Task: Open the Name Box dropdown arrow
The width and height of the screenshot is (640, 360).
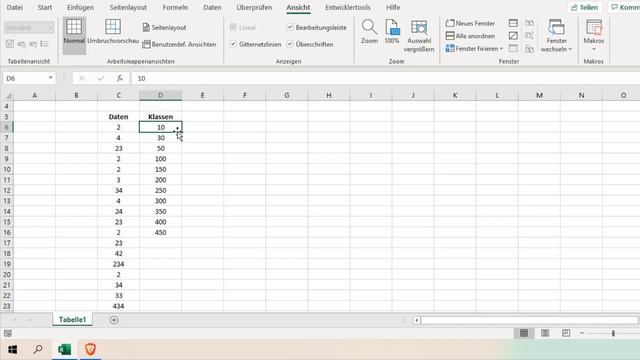Action: coord(50,78)
